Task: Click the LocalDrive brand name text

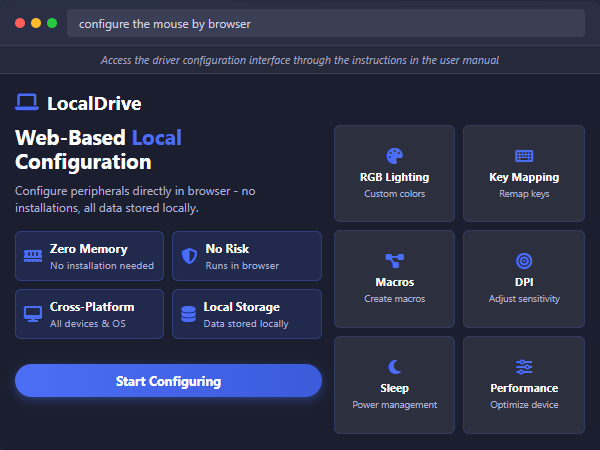Action: (x=94, y=103)
